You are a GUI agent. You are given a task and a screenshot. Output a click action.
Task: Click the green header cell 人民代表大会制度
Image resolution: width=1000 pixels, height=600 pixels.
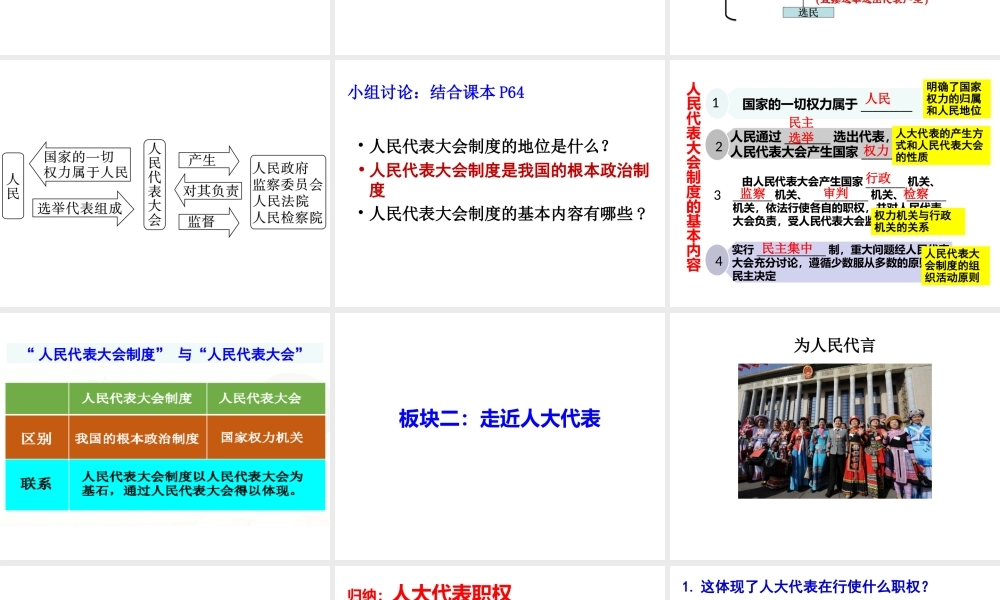pos(137,399)
